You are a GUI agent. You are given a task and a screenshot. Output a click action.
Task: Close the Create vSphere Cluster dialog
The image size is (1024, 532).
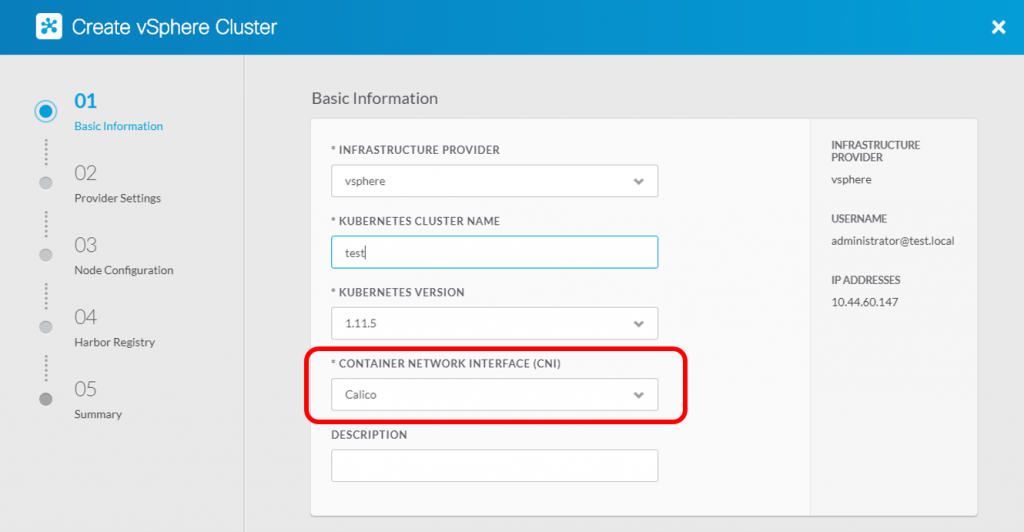(999, 27)
